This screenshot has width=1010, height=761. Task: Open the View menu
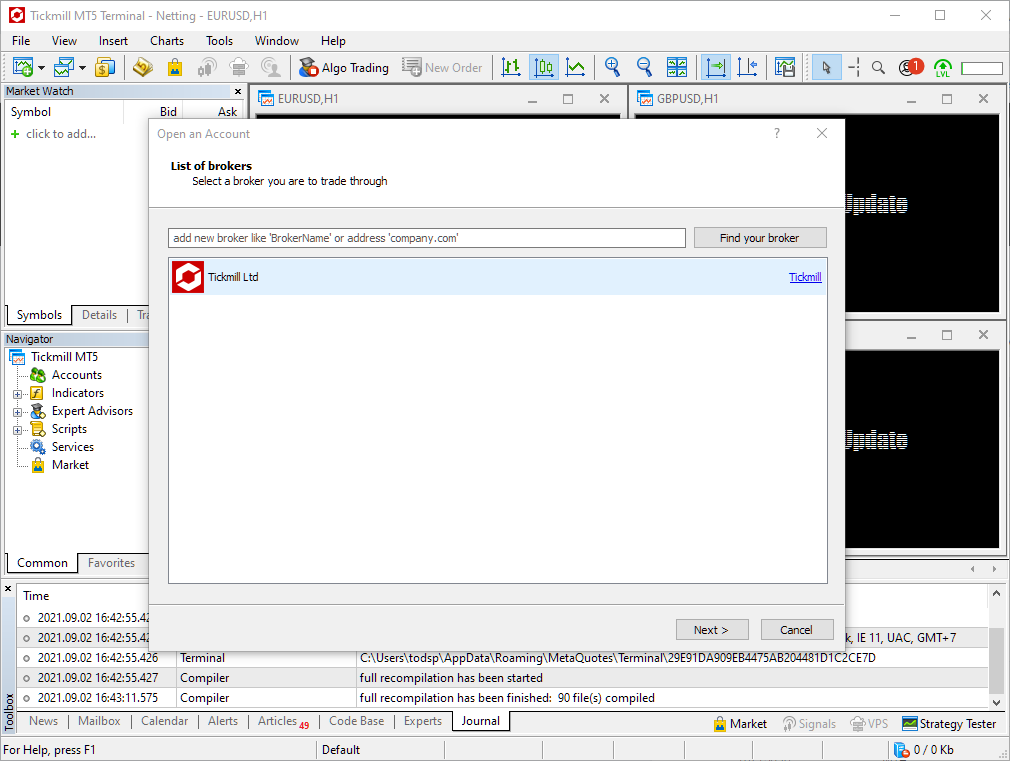(64, 41)
